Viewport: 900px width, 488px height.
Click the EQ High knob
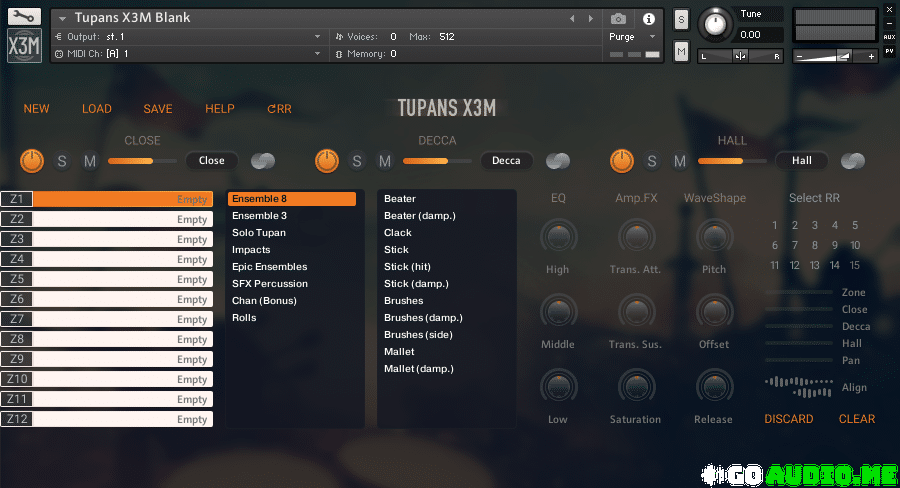tap(558, 237)
